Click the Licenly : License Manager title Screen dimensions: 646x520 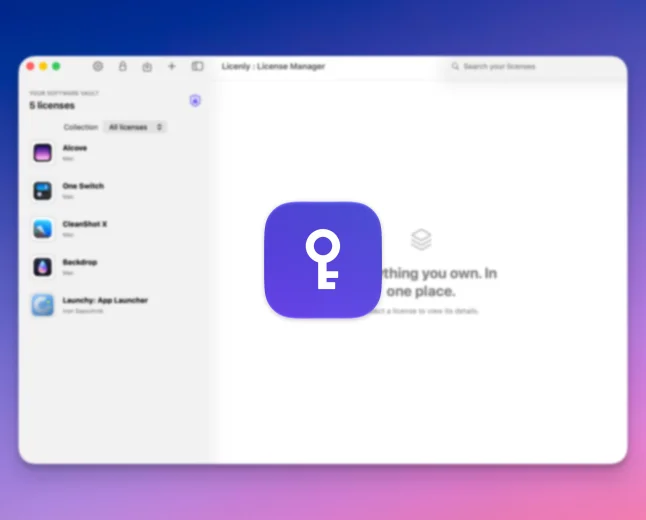(273, 66)
